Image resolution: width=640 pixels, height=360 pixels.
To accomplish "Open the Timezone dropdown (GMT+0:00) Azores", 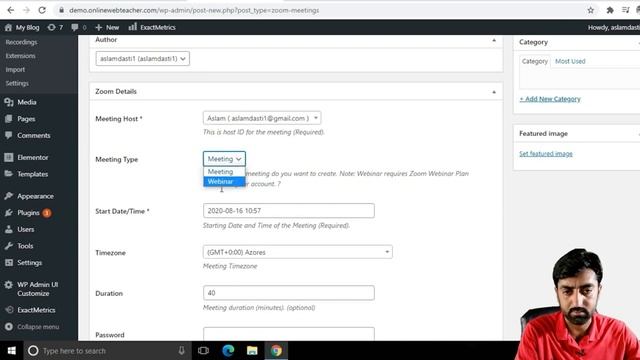I will click(298, 252).
